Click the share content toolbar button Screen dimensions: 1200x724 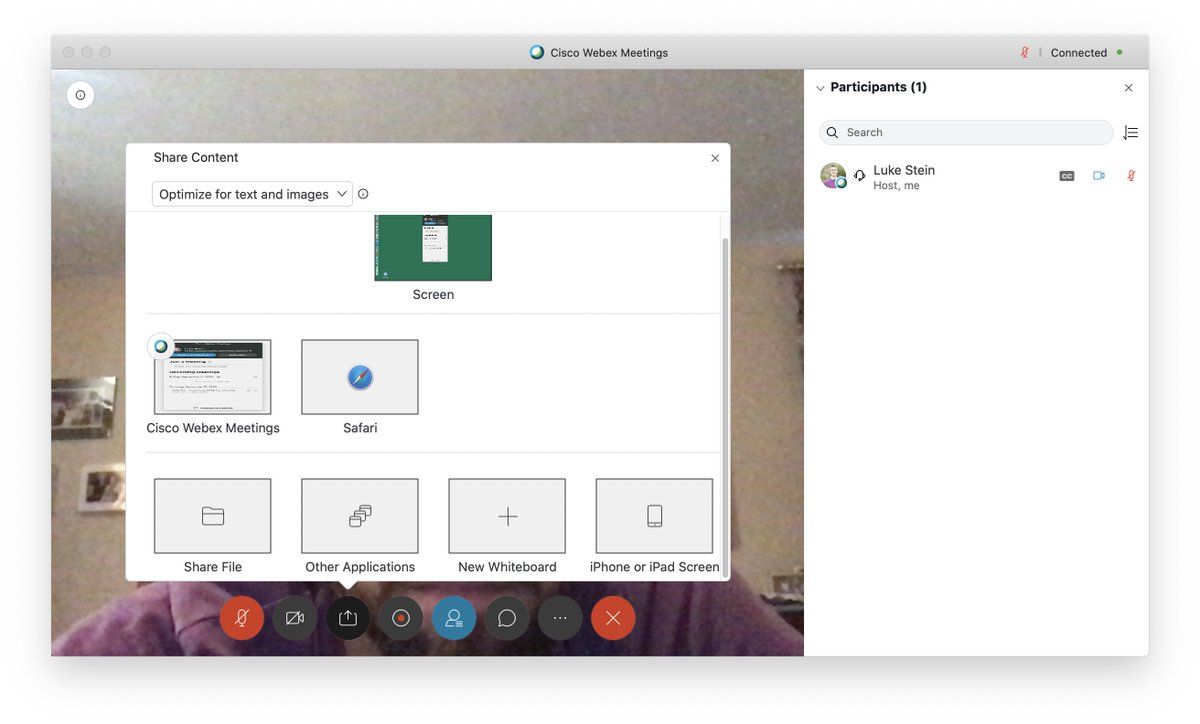348,618
